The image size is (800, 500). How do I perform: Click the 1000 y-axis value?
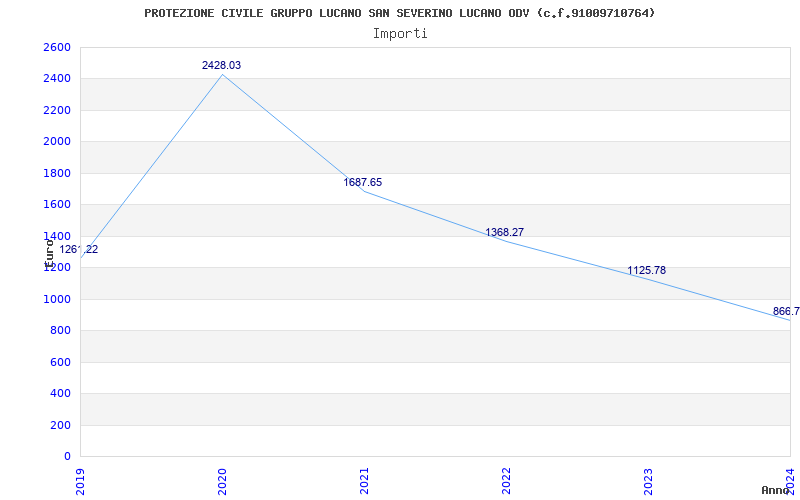[x=57, y=299]
